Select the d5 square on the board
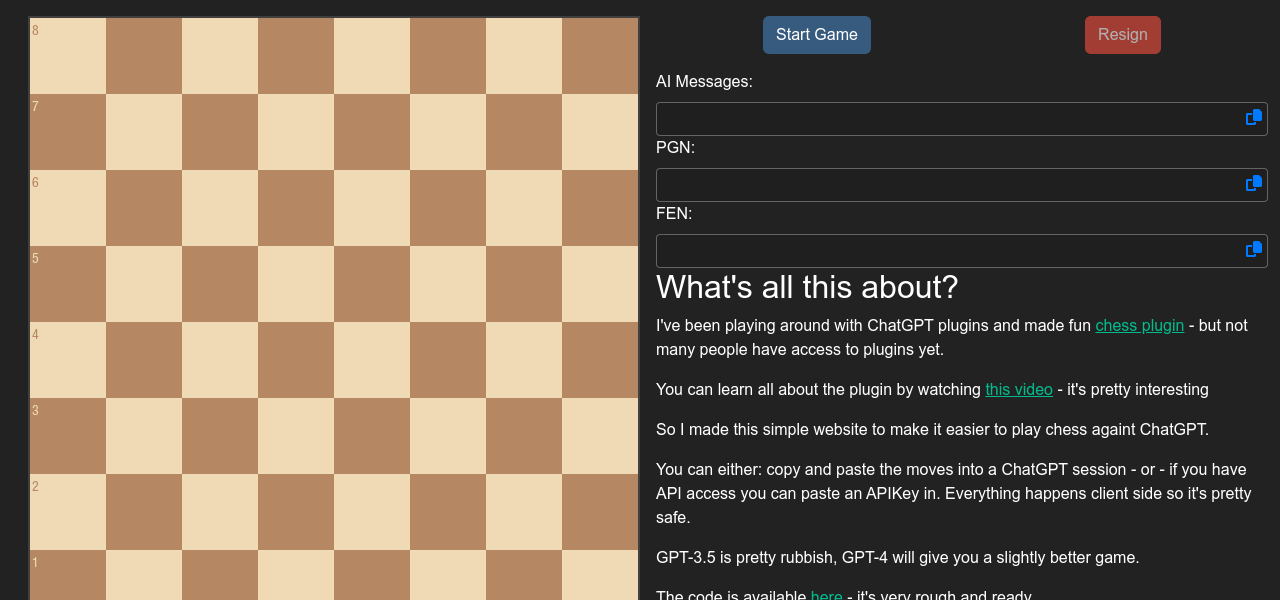The width and height of the screenshot is (1280, 600). pos(296,284)
